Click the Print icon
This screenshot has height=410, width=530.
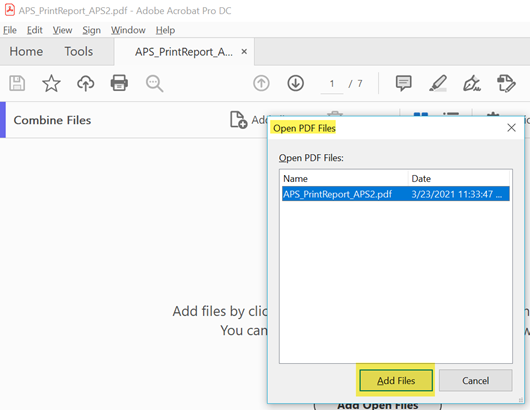[119, 83]
